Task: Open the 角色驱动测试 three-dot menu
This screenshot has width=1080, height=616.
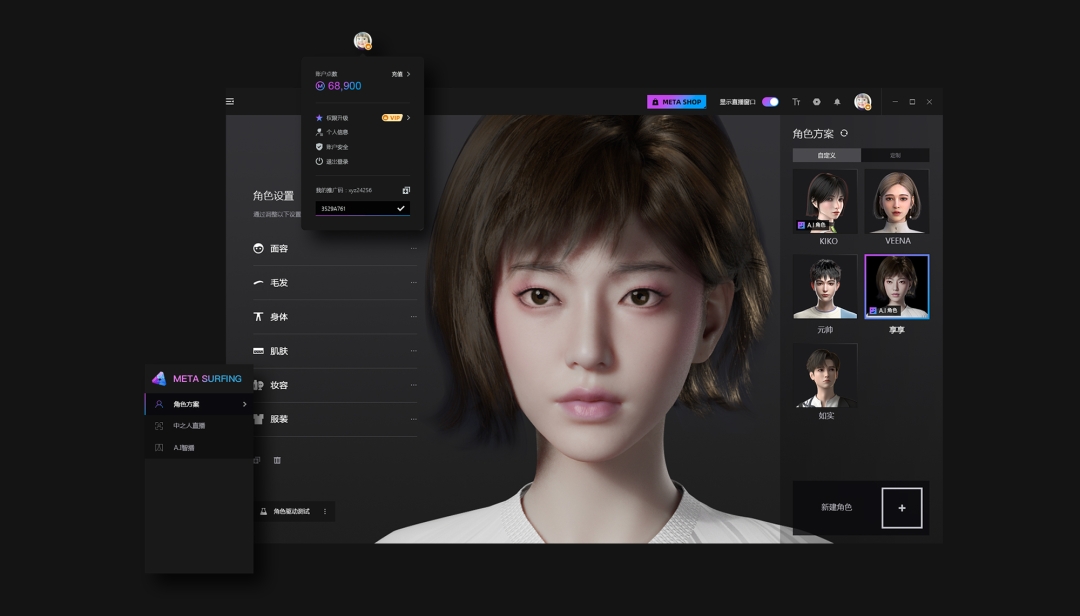Action: (325, 511)
